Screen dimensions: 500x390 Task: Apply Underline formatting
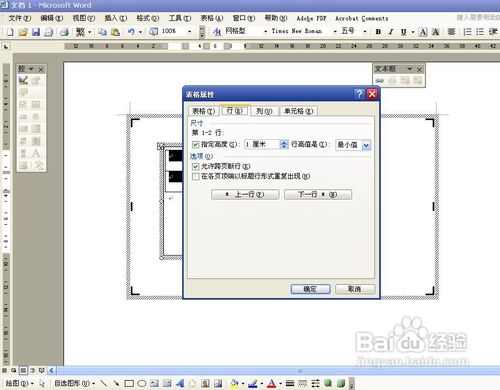(403, 32)
